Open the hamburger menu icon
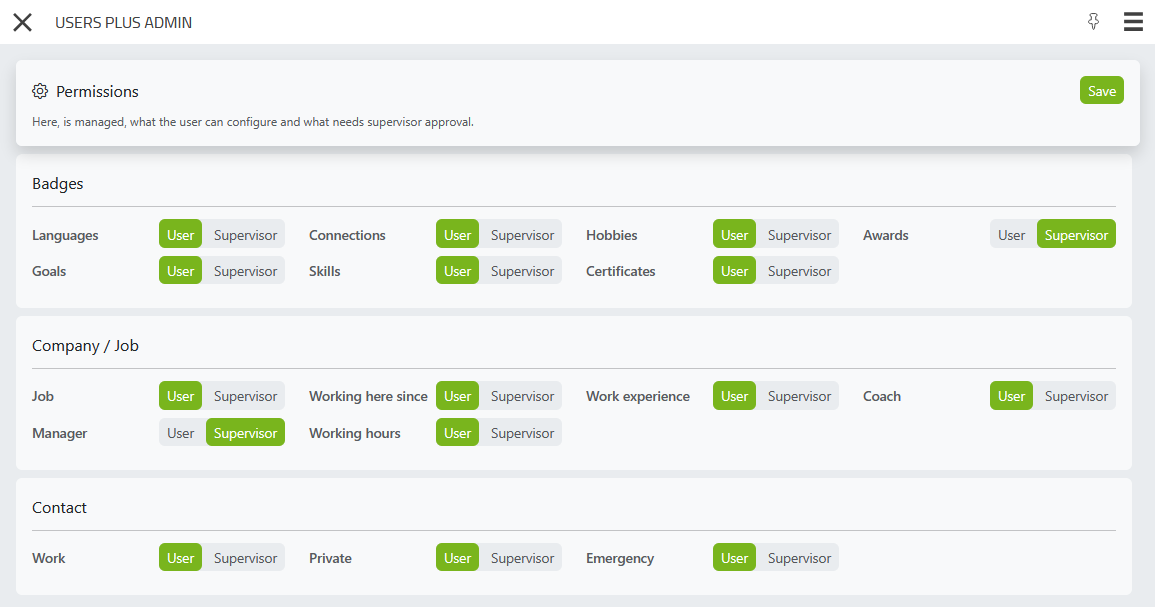 [x=1133, y=22]
